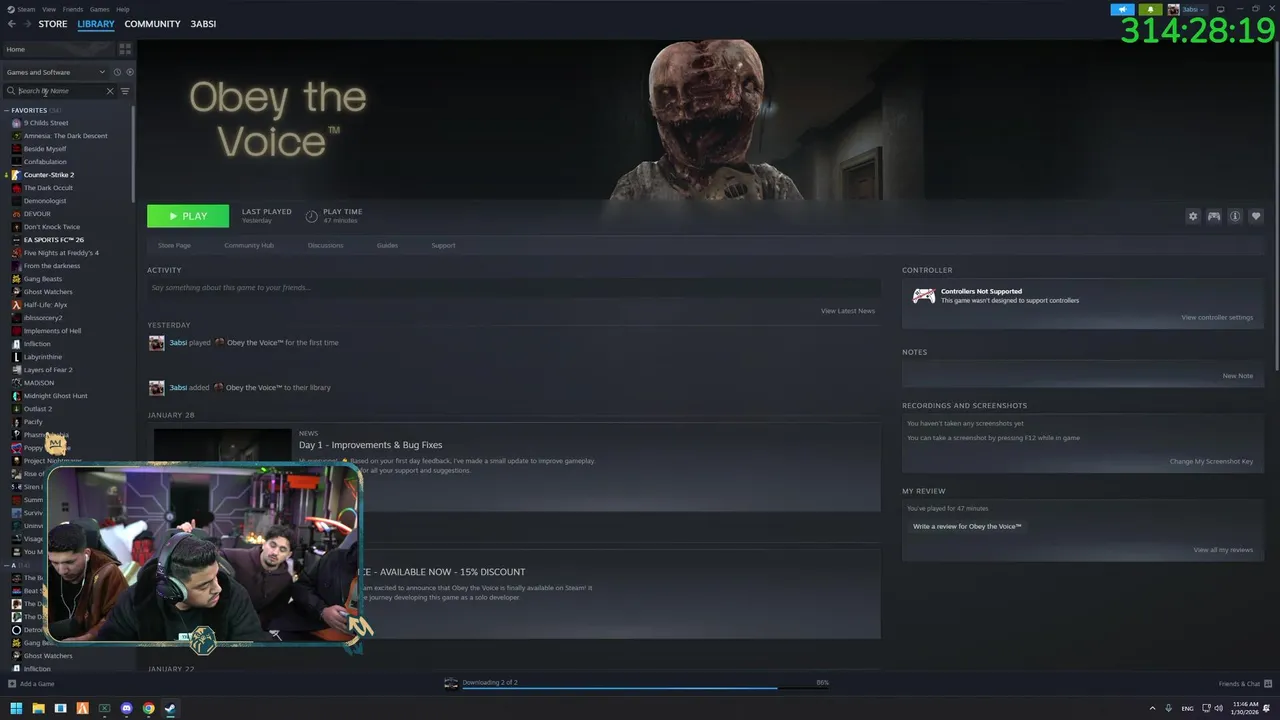Open the Support tab

(443, 245)
